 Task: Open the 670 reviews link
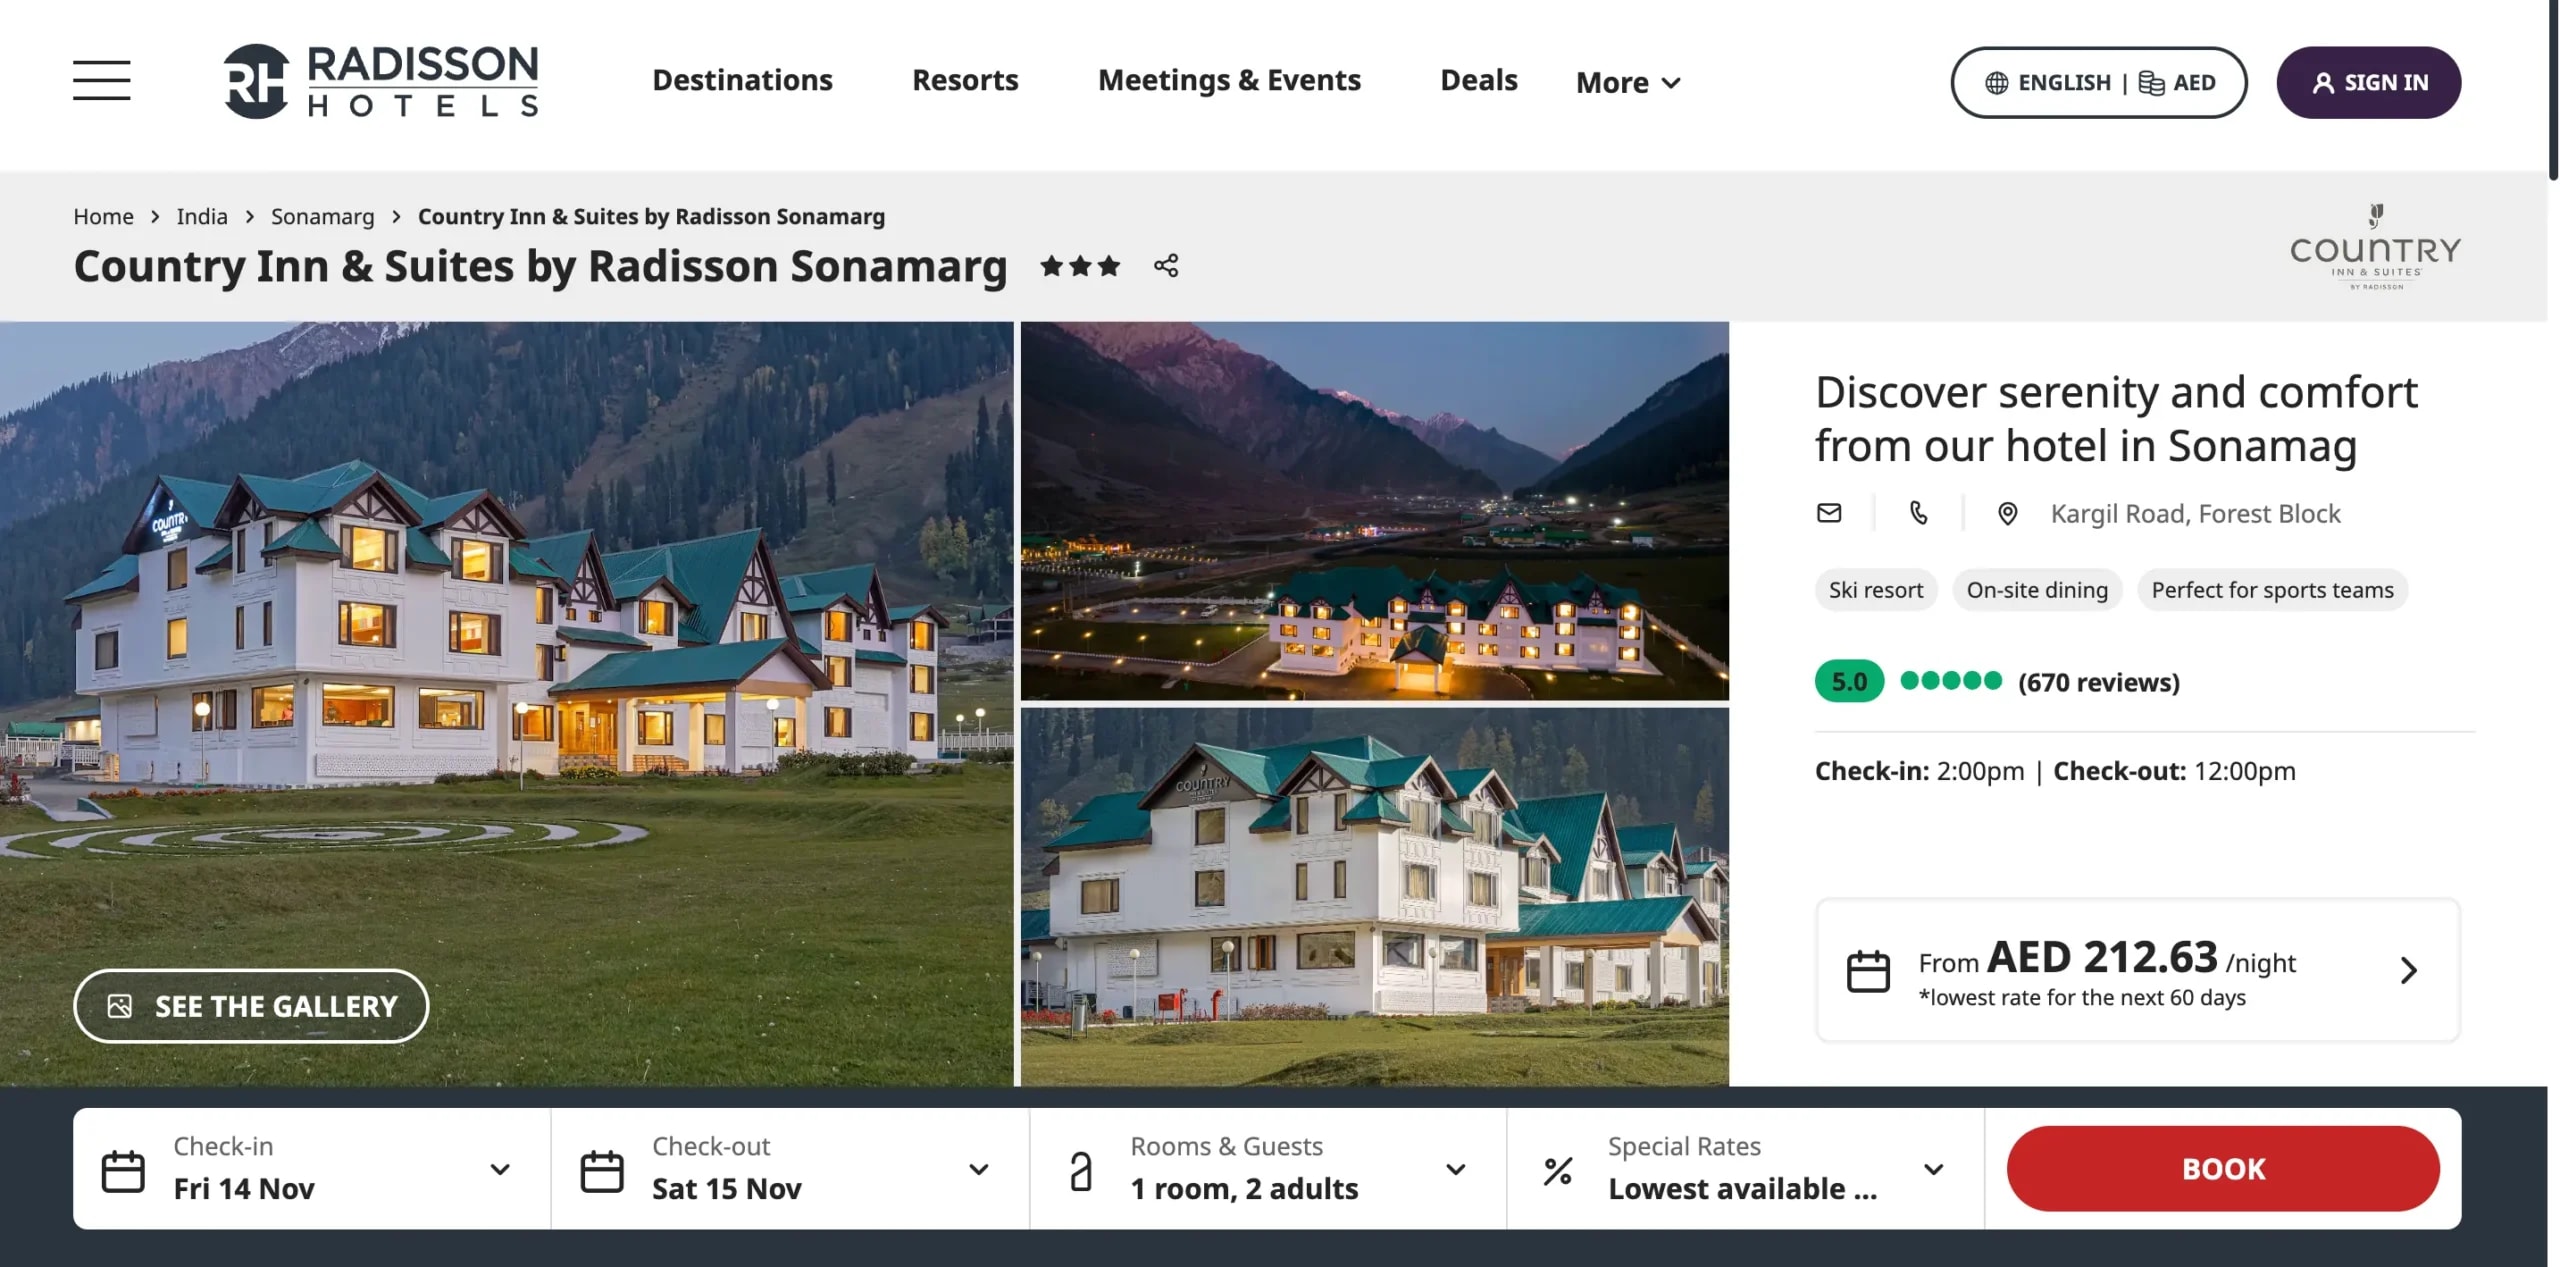coord(2098,682)
